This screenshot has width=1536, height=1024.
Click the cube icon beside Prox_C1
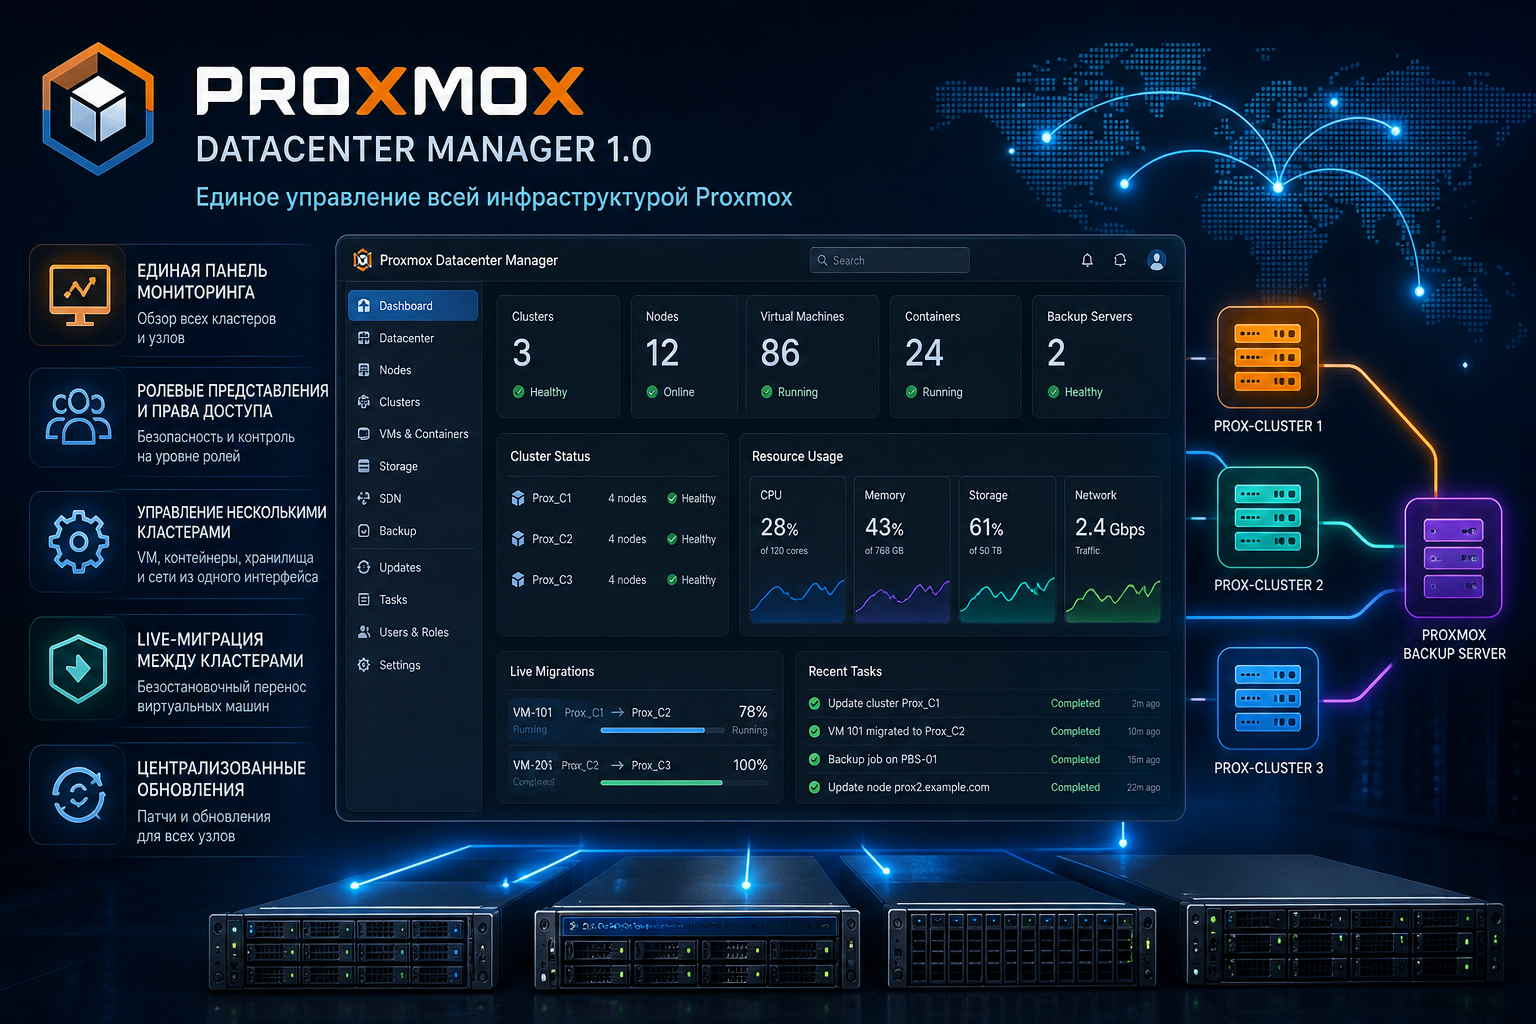coord(518,498)
